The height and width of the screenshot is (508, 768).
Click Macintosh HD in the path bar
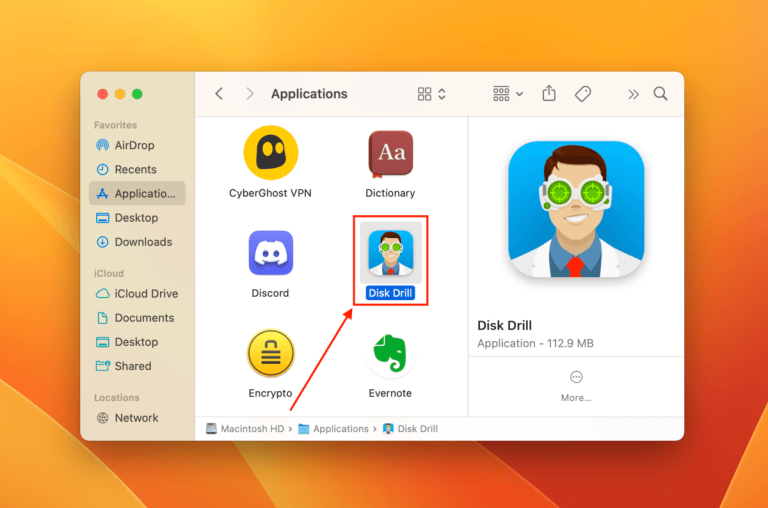245,429
